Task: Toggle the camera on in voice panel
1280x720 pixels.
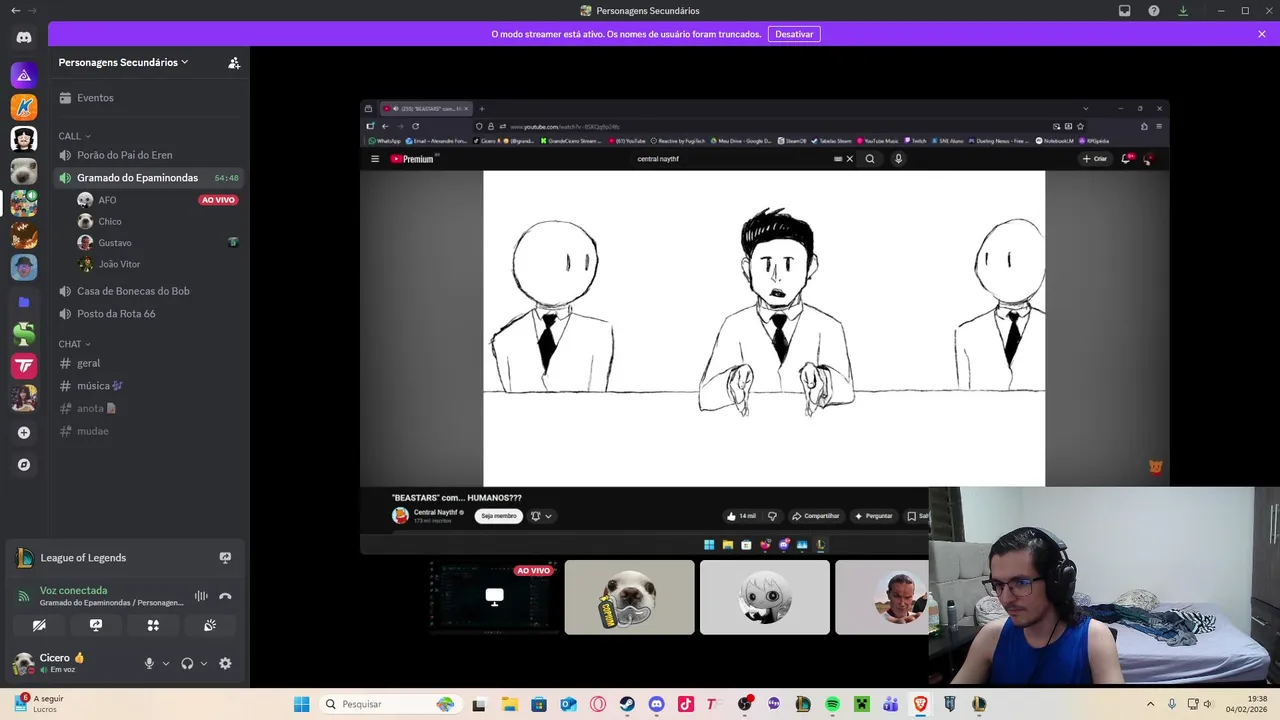Action: click(x=39, y=625)
